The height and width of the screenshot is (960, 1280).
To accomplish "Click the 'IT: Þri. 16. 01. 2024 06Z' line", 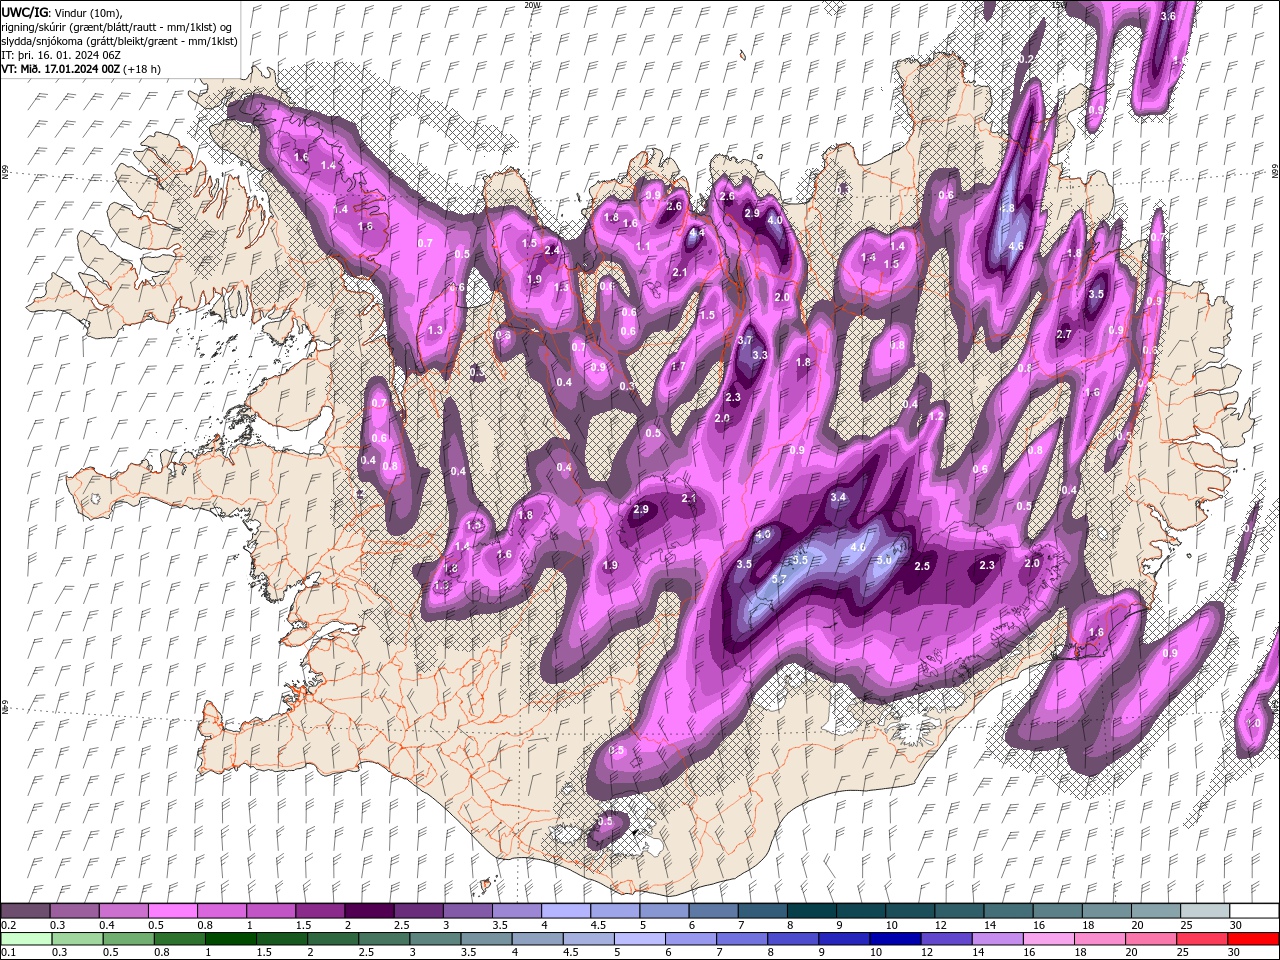I will pos(61,55).
